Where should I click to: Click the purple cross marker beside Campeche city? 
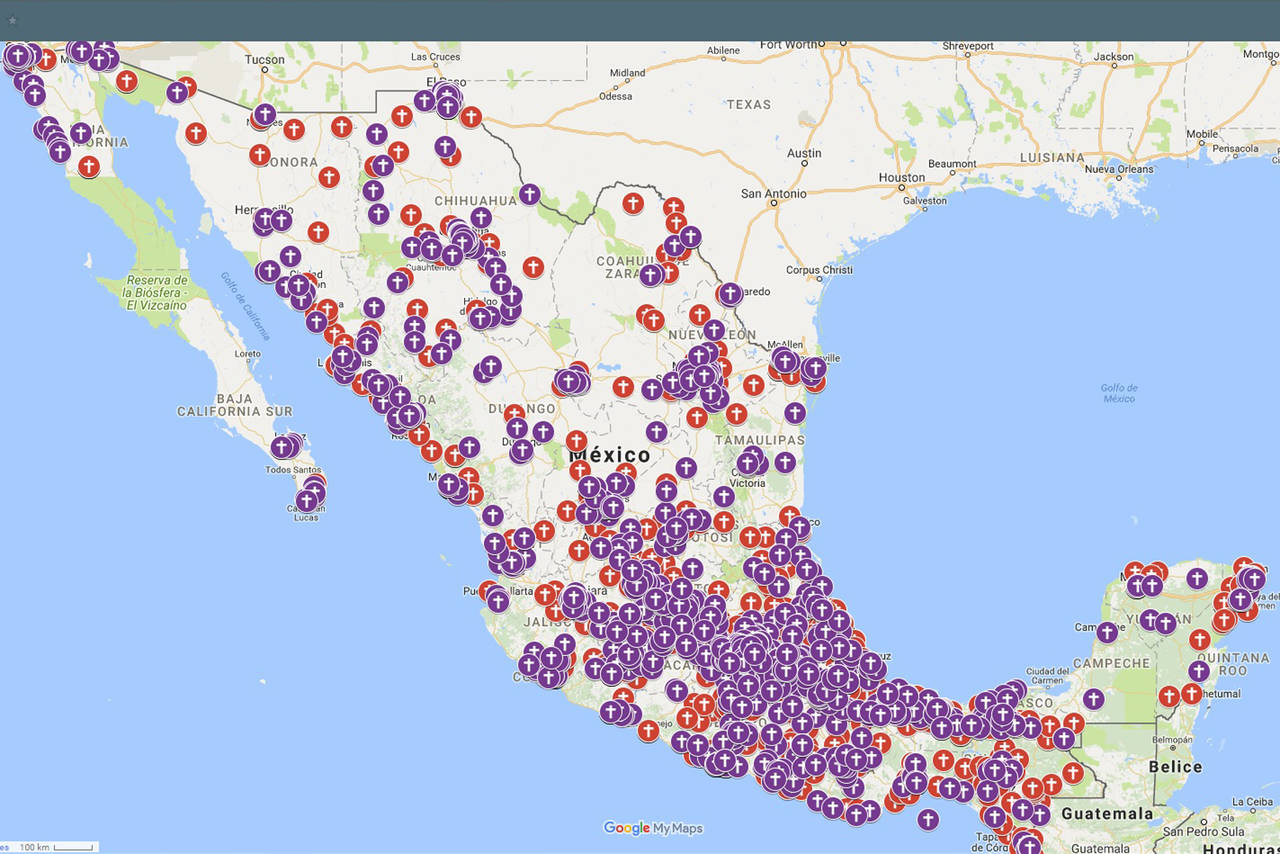click(1107, 632)
